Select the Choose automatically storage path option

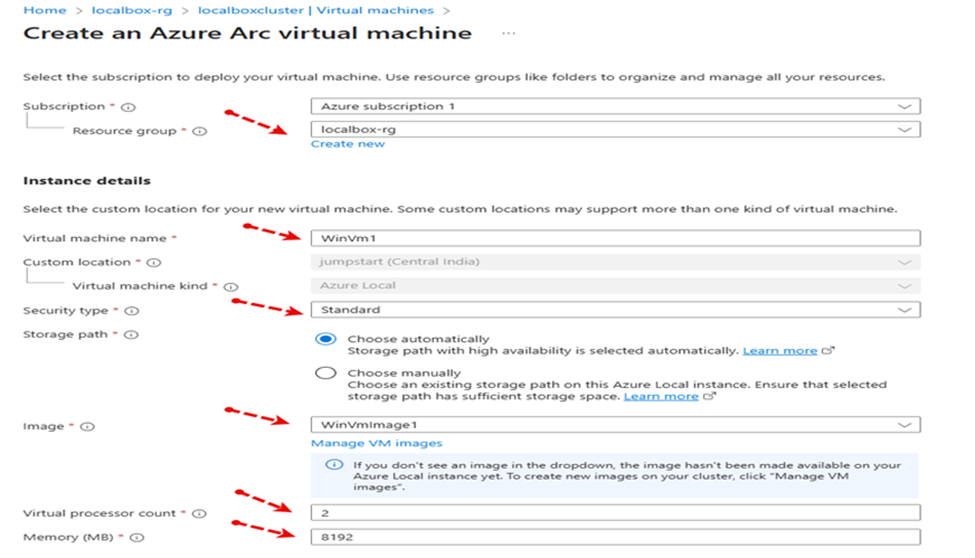(x=325, y=339)
